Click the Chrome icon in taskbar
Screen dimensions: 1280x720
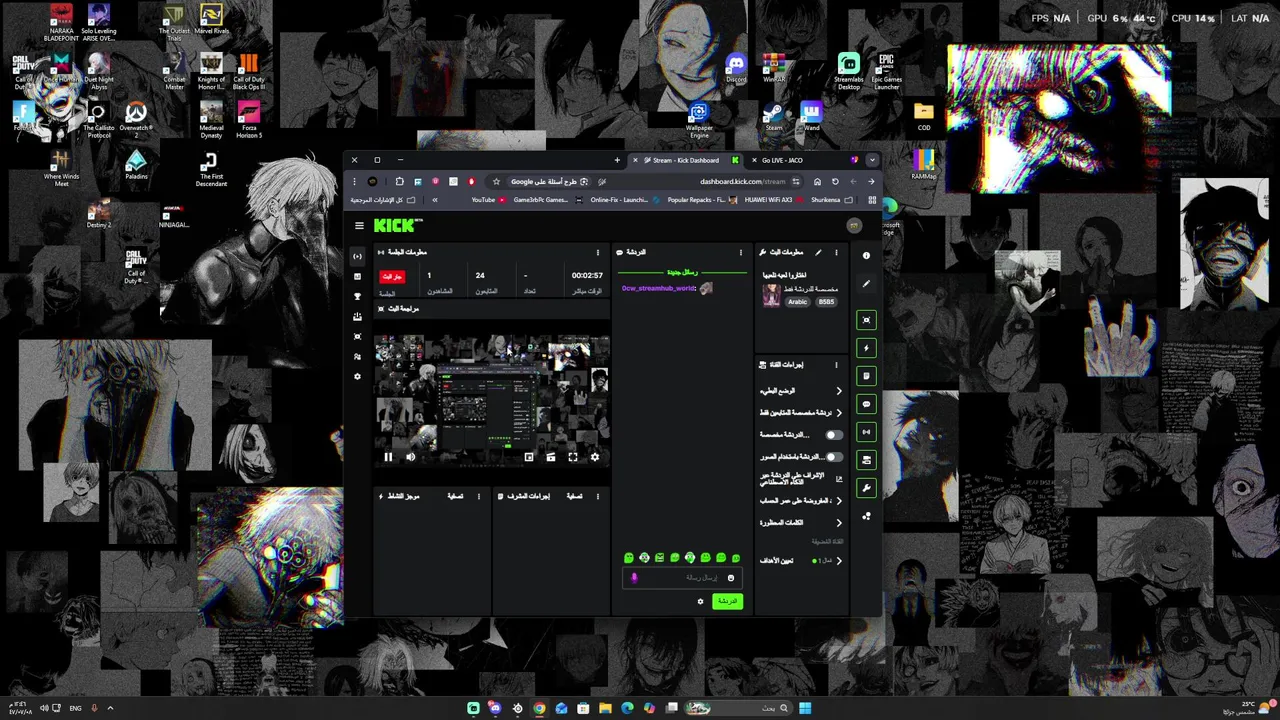point(539,708)
